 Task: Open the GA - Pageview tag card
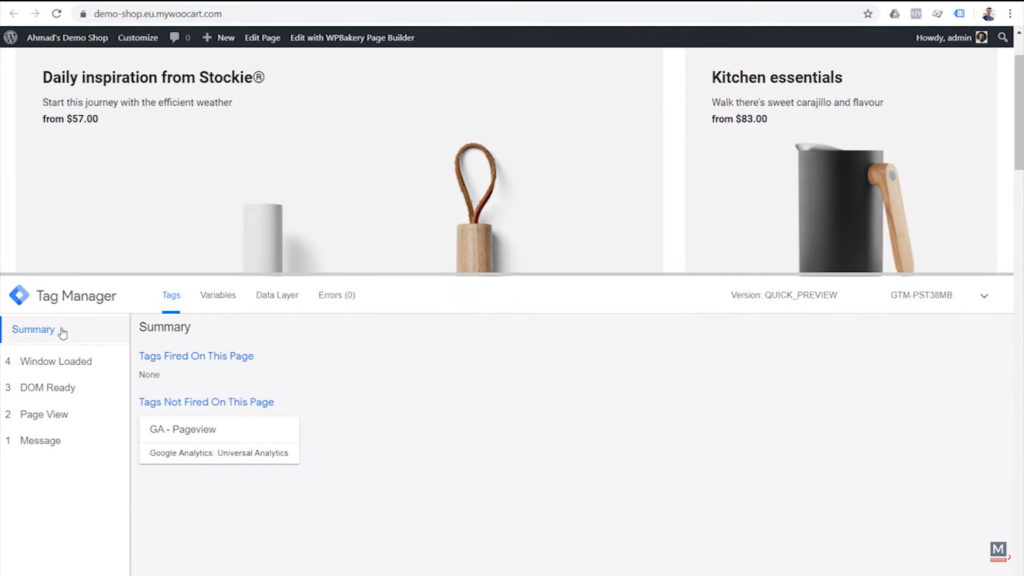click(219, 440)
